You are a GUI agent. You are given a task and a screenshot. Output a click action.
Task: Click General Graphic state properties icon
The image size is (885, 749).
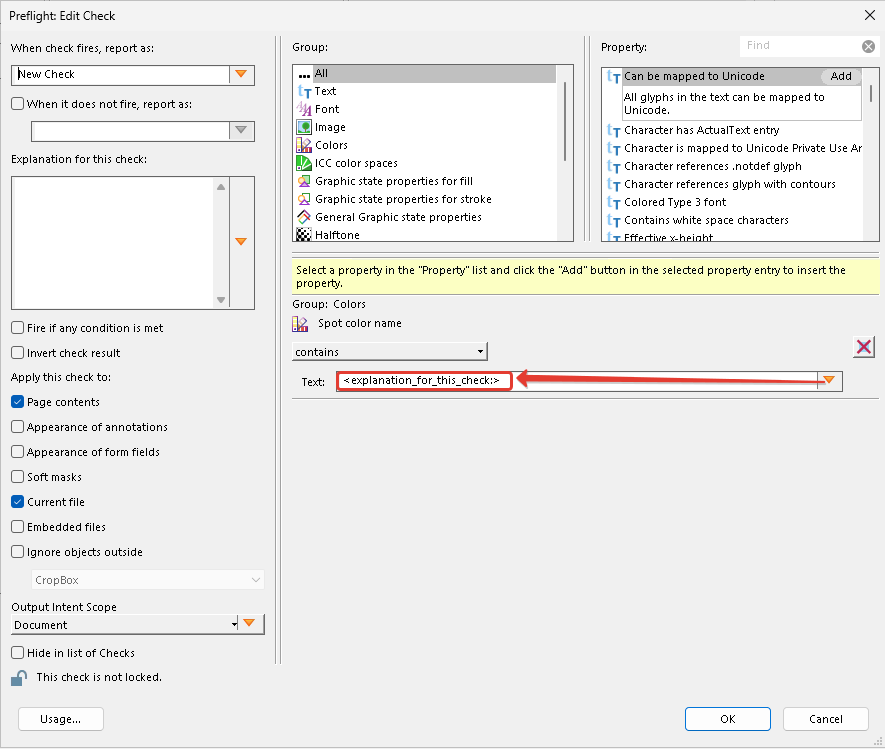pyautogui.click(x=304, y=217)
